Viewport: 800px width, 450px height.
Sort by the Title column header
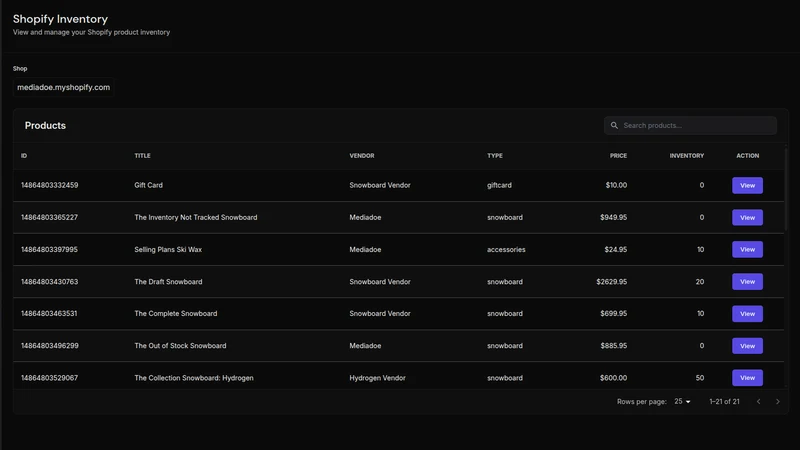142,156
